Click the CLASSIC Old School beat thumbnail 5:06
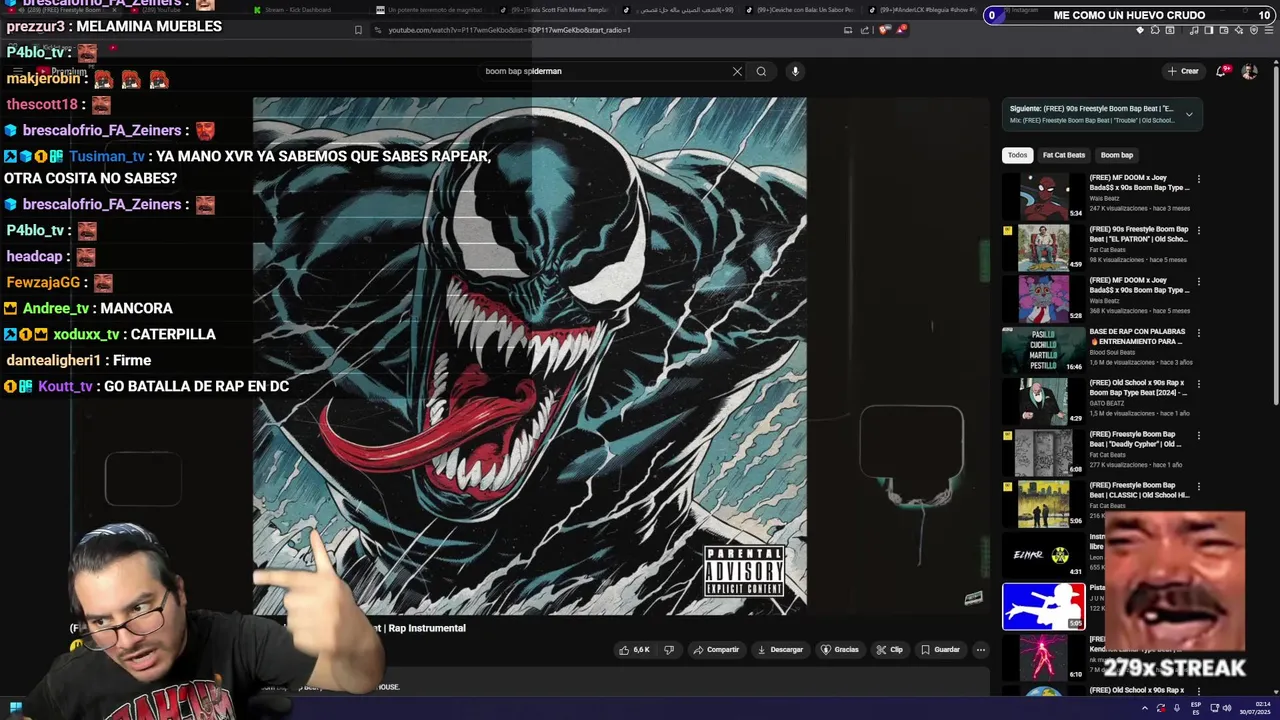The height and width of the screenshot is (720, 1280). [x=1043, y=504]
